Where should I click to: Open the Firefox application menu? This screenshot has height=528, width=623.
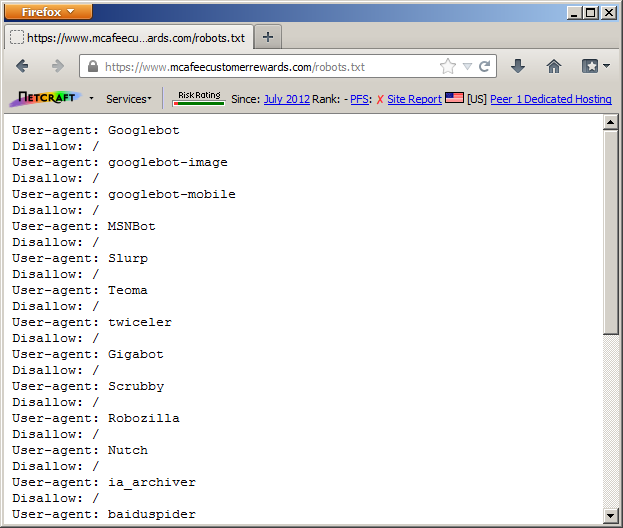[48, 12]
